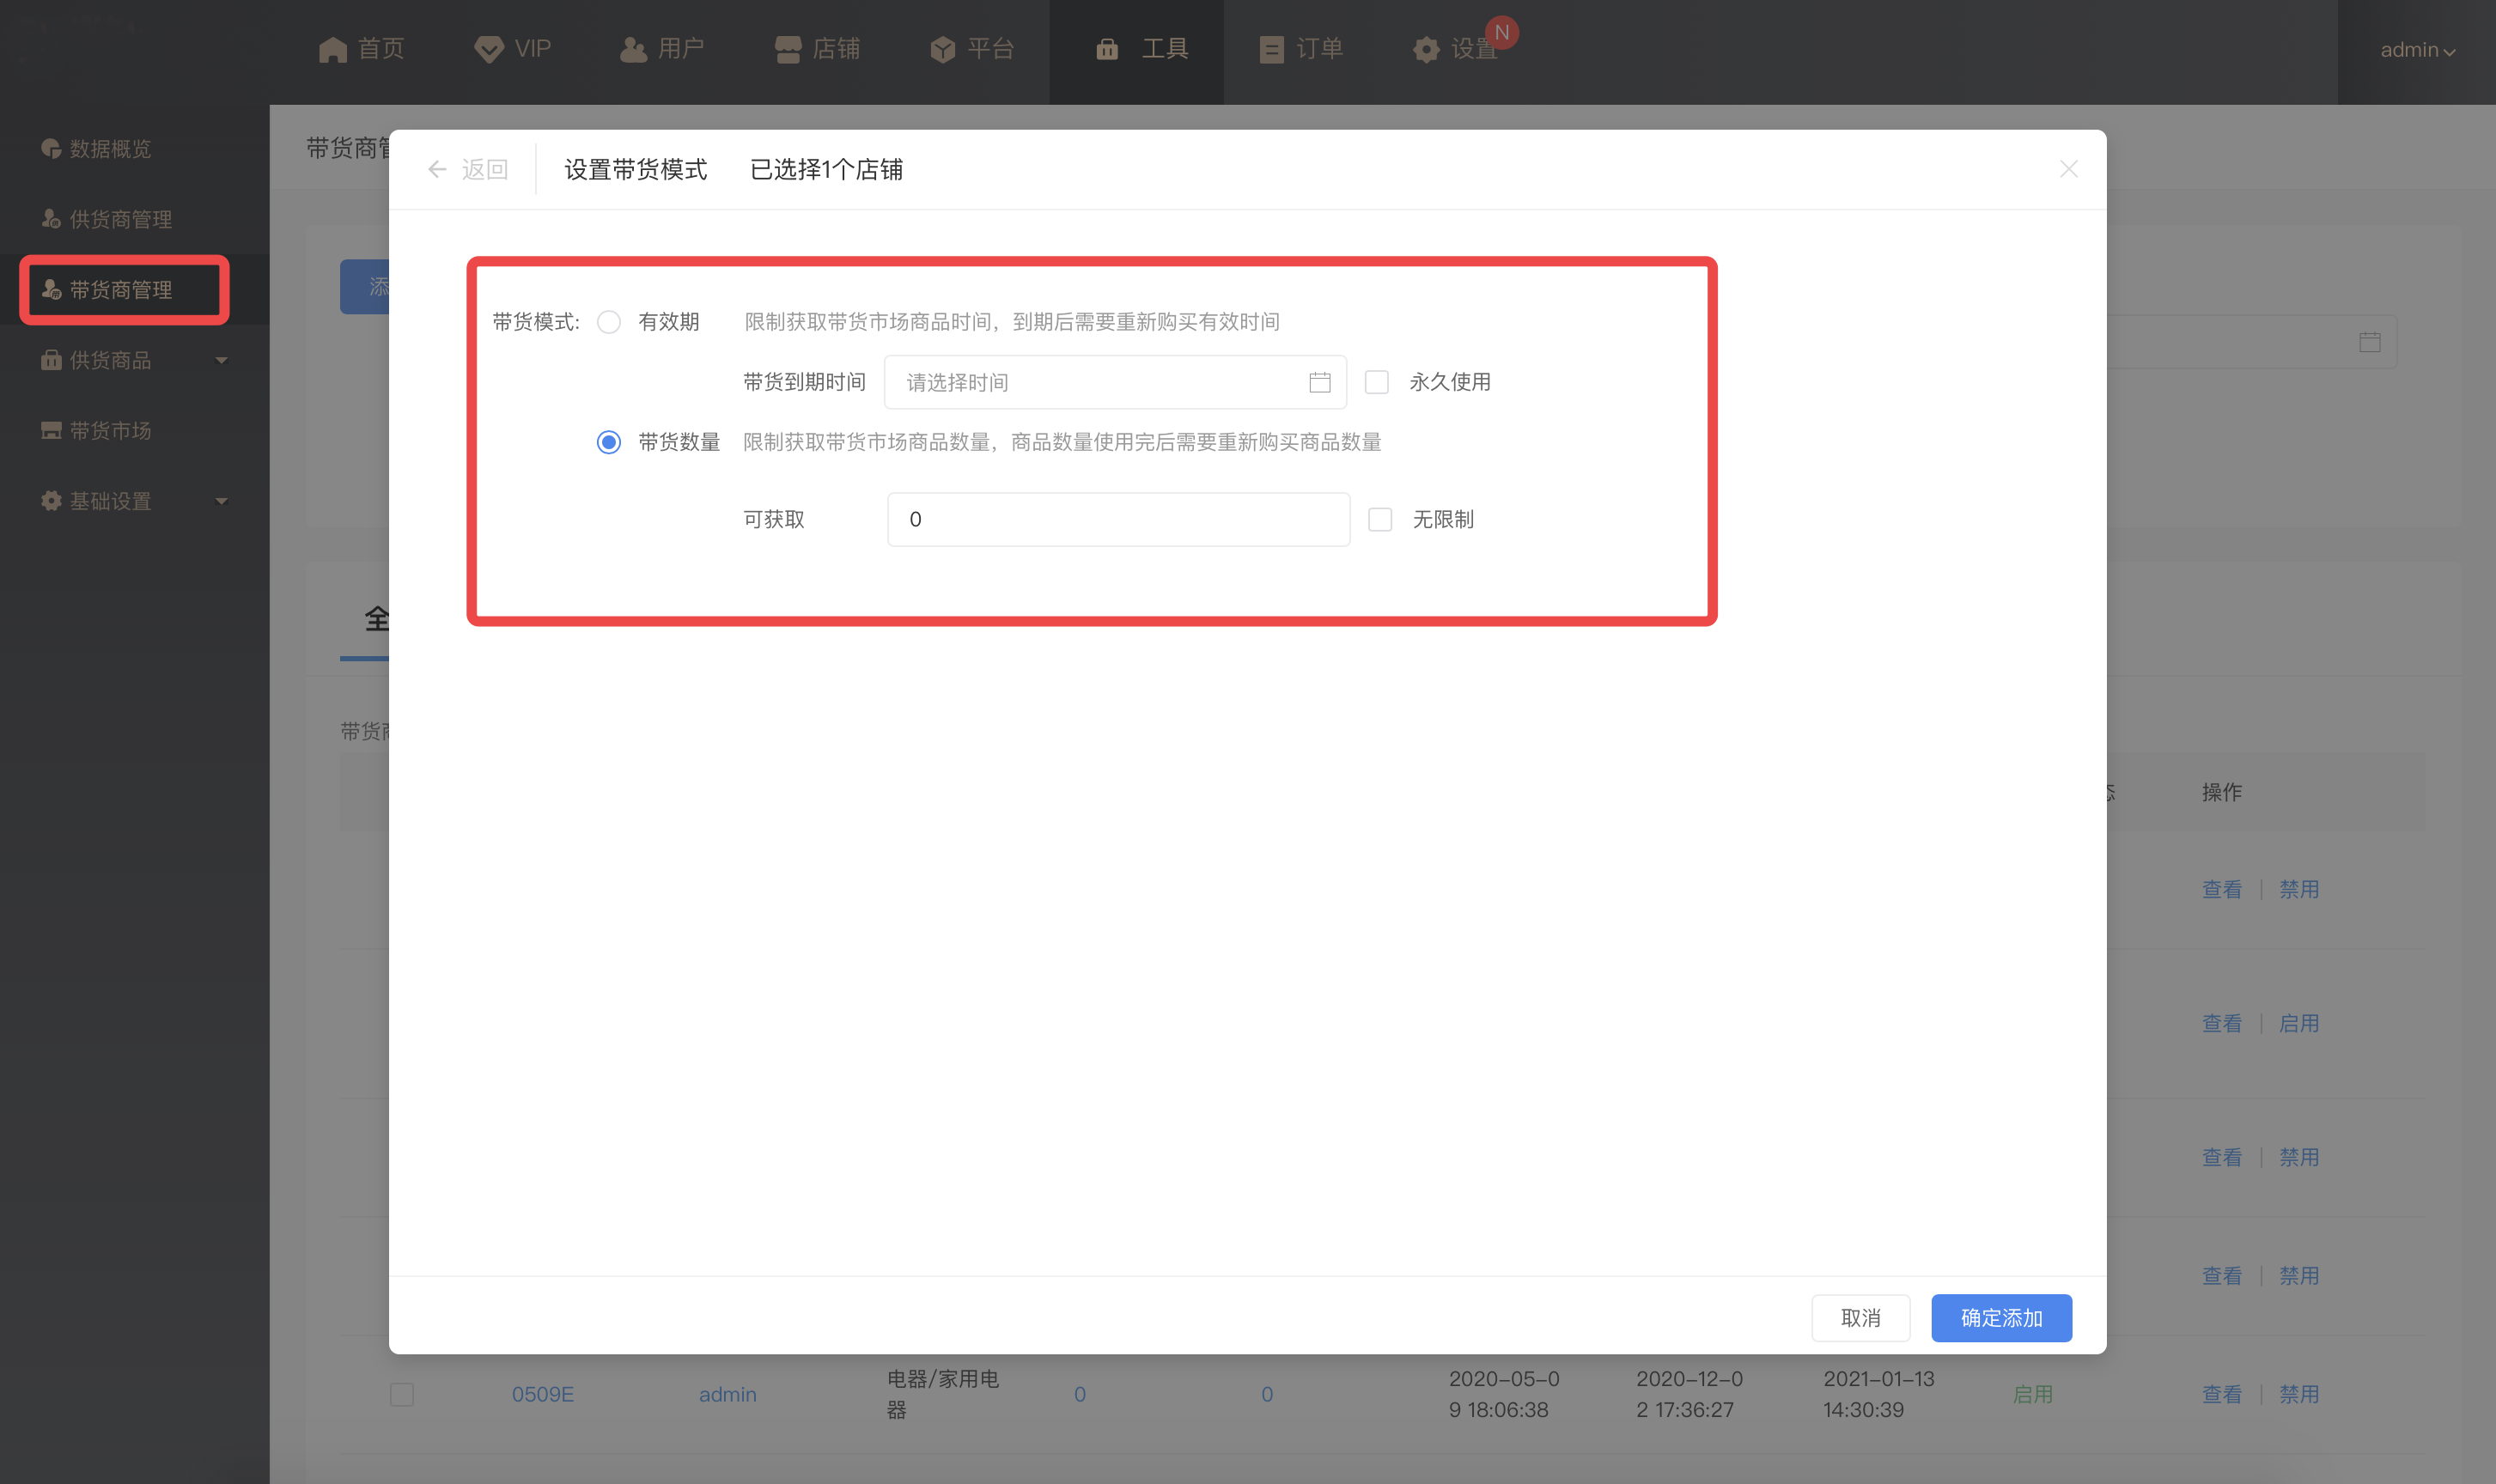
Task: Open the admin account dropdown
Action: pos(2417,50)
